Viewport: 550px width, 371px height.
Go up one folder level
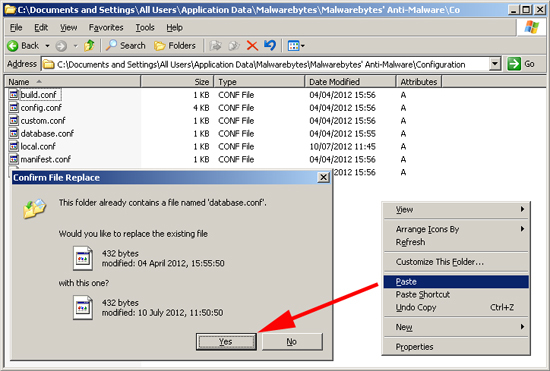coord(89,46)
